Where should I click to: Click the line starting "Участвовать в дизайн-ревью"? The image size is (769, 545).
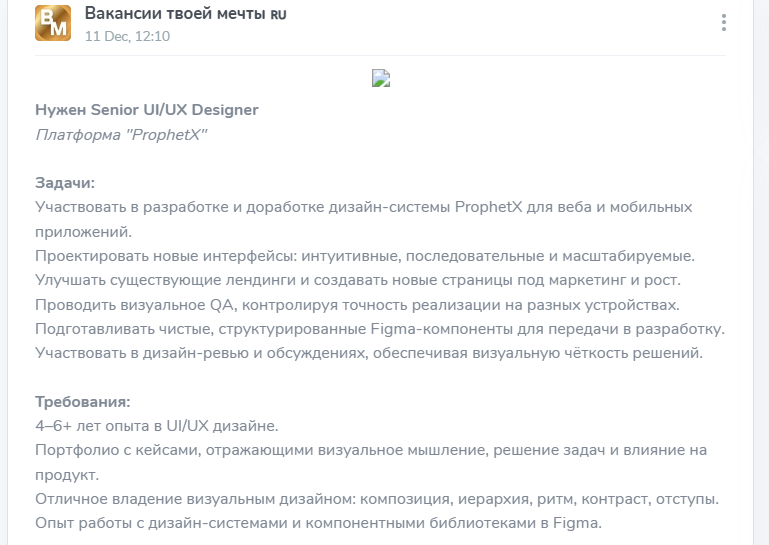point(365,353)
